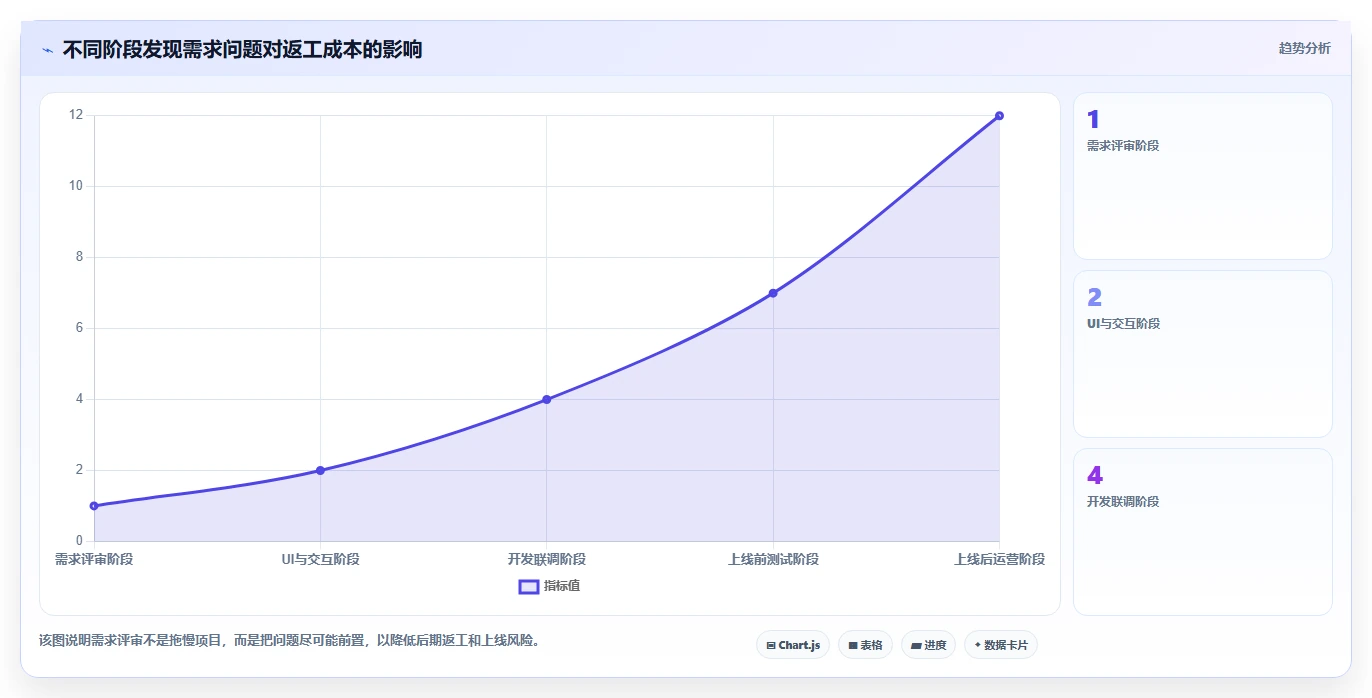Screen dimensions: 1372x698
Task: Click the data point at 开发联调阶段
Action: coord(546,399)
